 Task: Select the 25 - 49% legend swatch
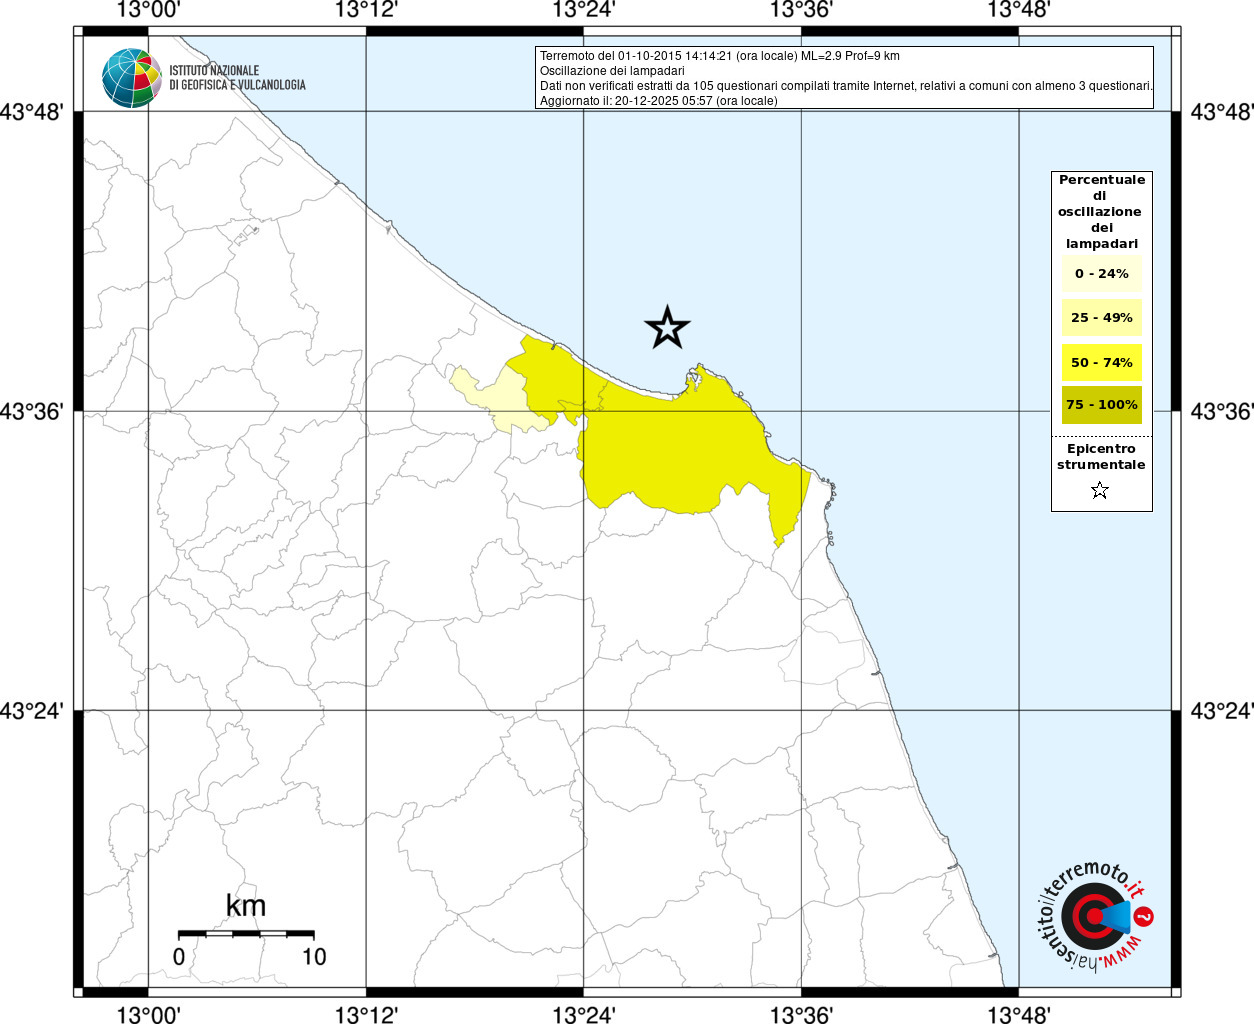pyautogui.click(x=1101, y=318)
